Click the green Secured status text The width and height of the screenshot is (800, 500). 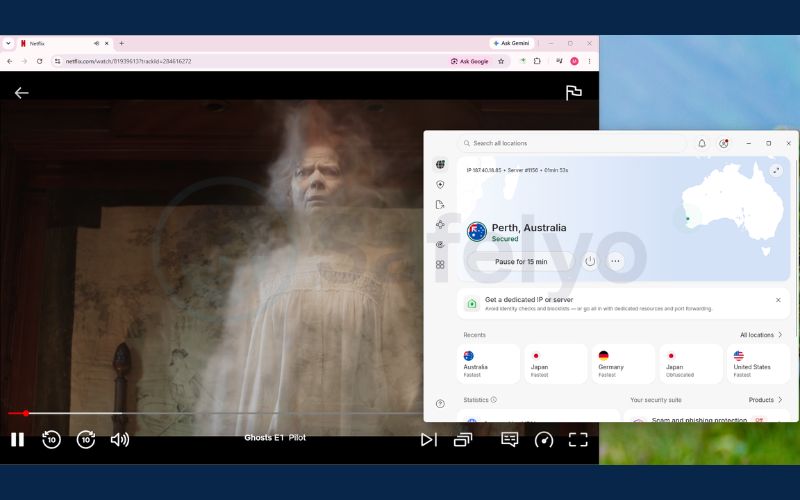505,239
